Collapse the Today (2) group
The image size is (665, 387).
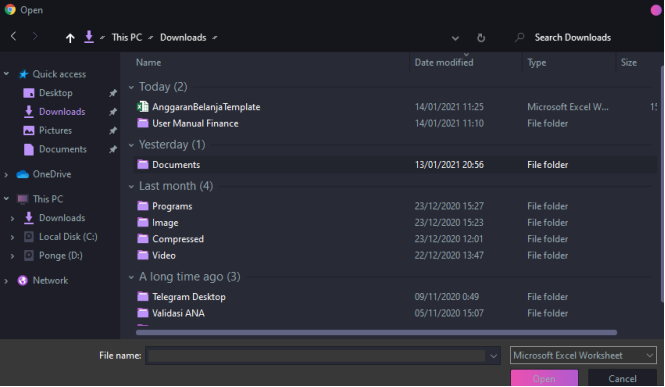pyautogui.click(x=131, y=87)
